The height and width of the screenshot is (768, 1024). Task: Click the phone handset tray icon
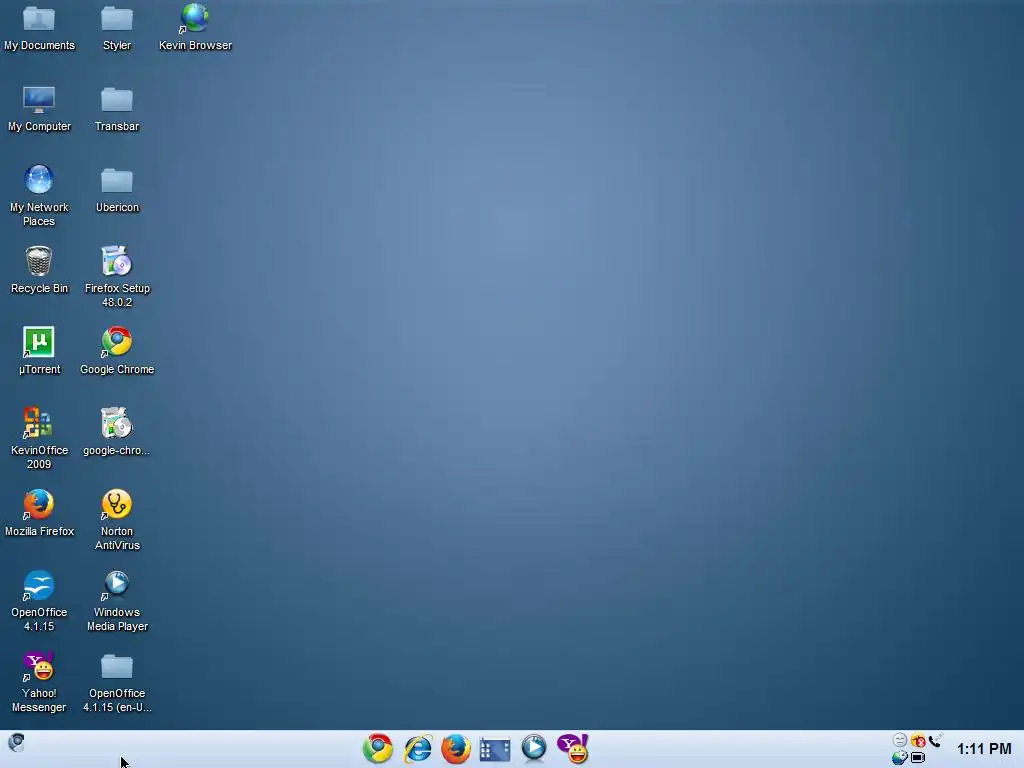click(x=935, y=741)
